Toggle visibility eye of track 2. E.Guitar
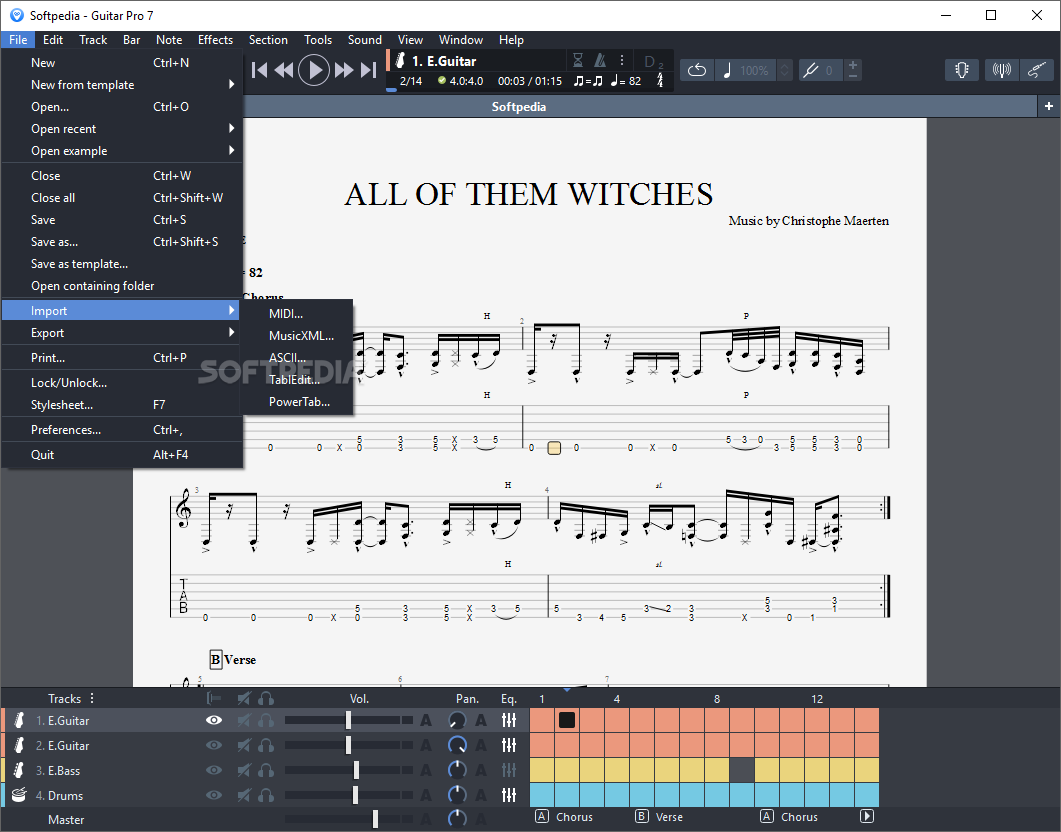 (x=214, y=745)
